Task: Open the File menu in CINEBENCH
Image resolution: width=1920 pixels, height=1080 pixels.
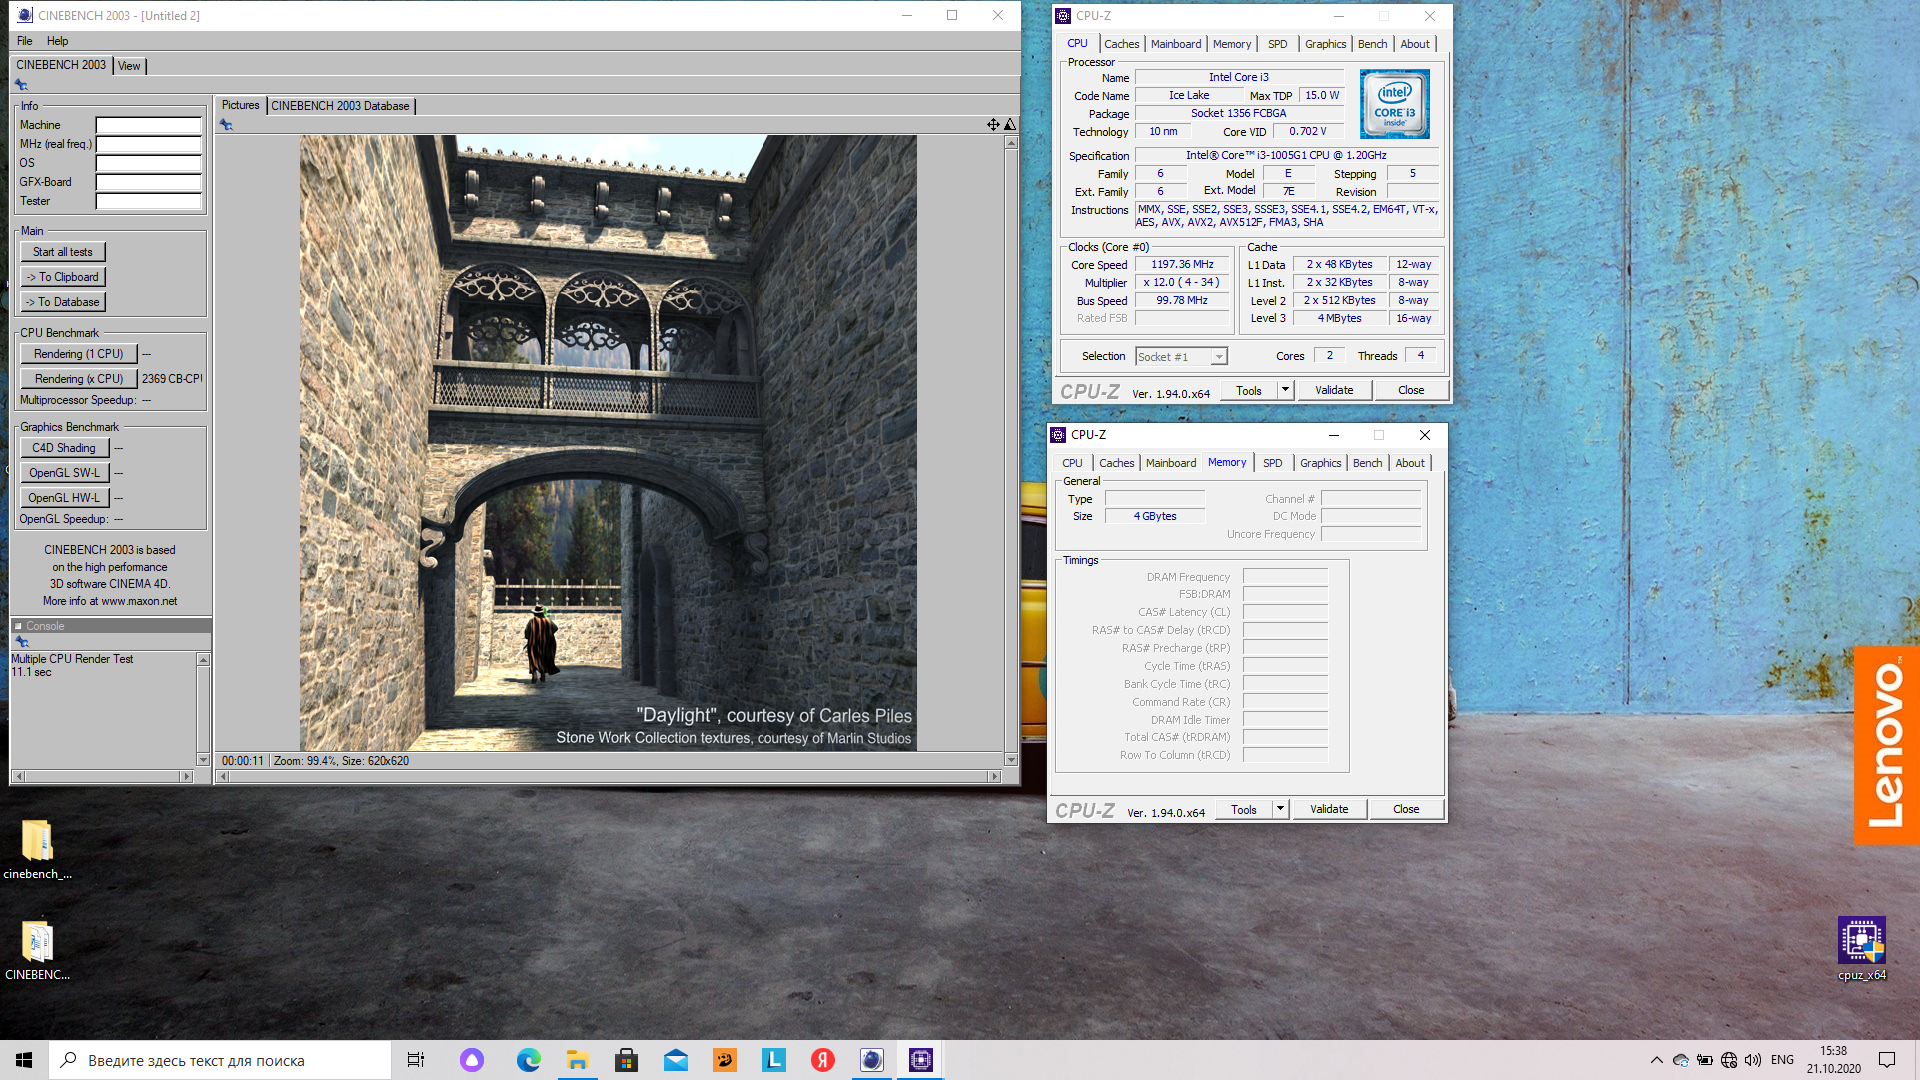Action: click(x=25, y=41)
